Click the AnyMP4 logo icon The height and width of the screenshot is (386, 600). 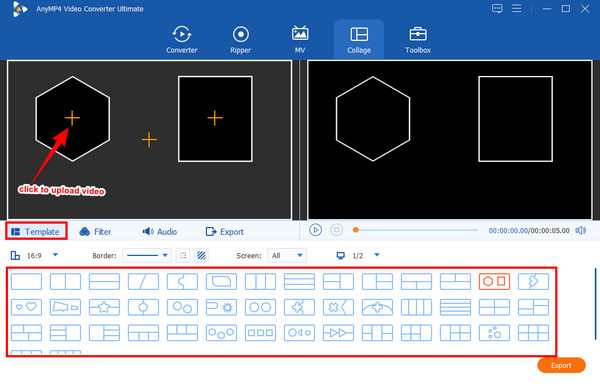pos(20,9)
